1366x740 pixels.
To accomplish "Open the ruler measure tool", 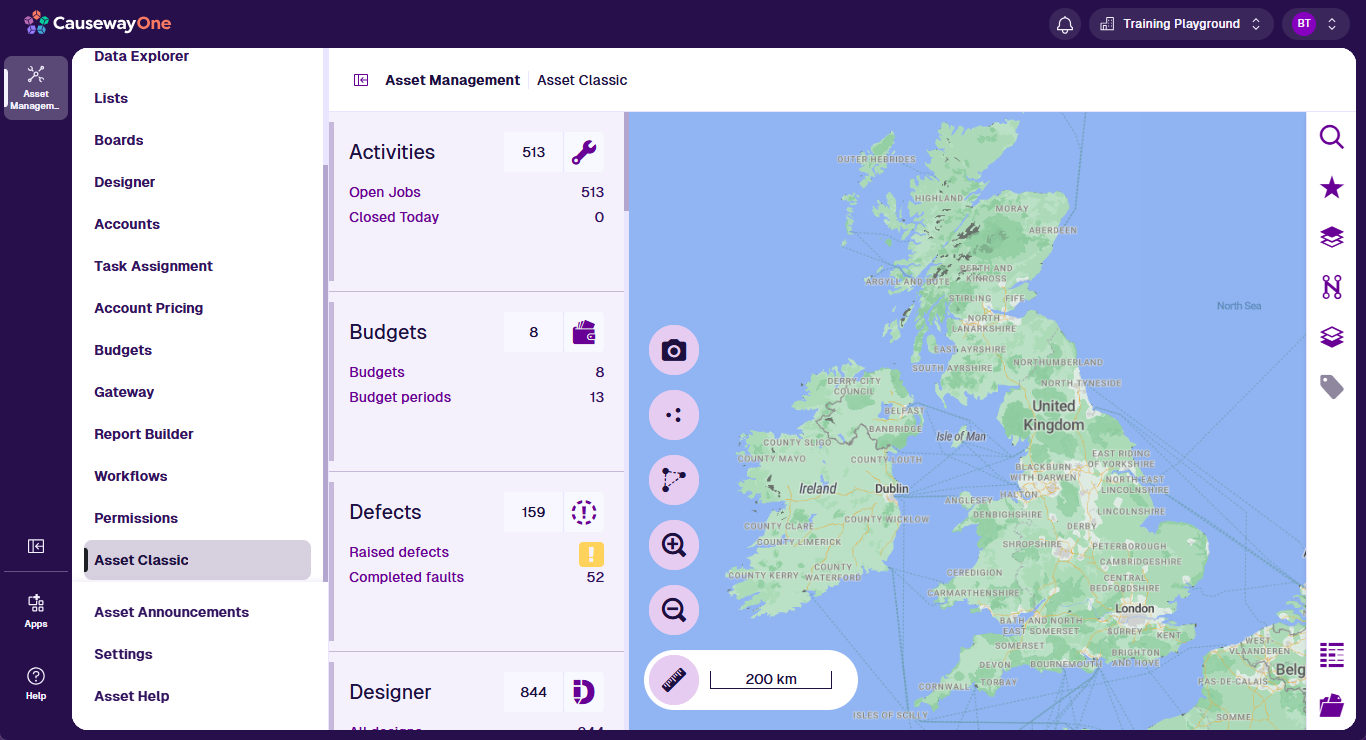I will [x=674, y=679].
